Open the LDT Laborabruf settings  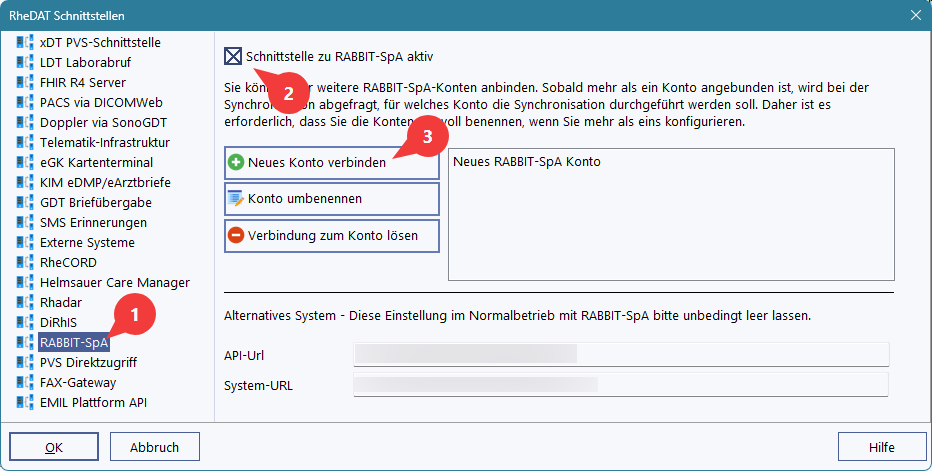click(x=85, y=62)
